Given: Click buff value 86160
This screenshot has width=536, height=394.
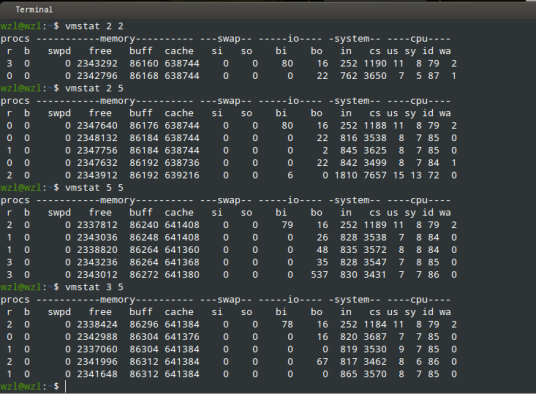Looking at the screenshot, I should pyautogui.click(x=144, y=64).
